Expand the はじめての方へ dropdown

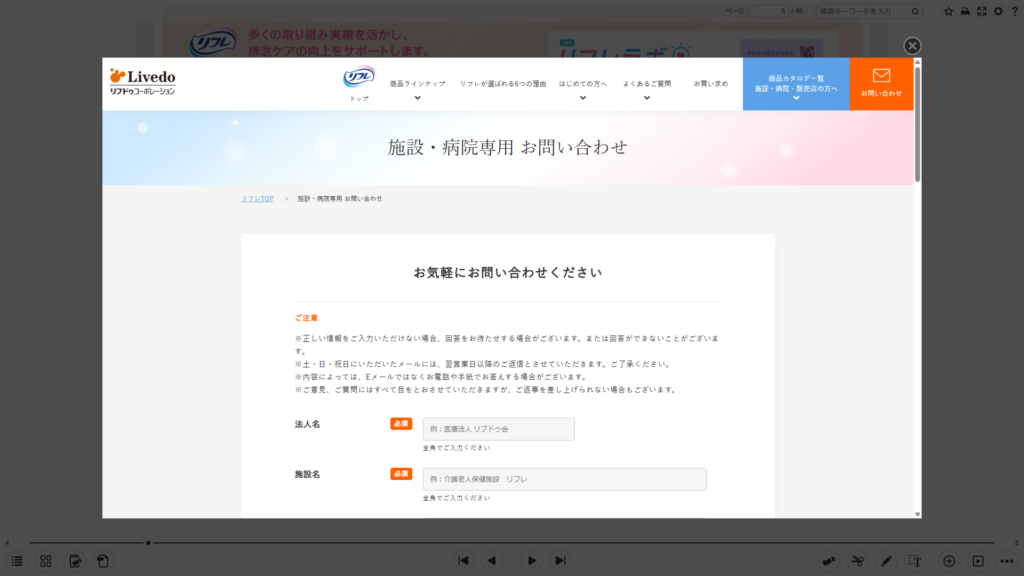(583, 89)
